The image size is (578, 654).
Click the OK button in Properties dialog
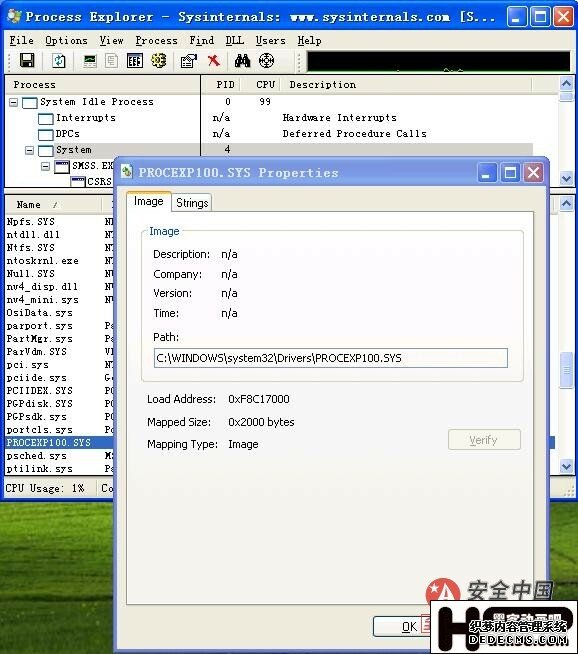tap(402, 626)
